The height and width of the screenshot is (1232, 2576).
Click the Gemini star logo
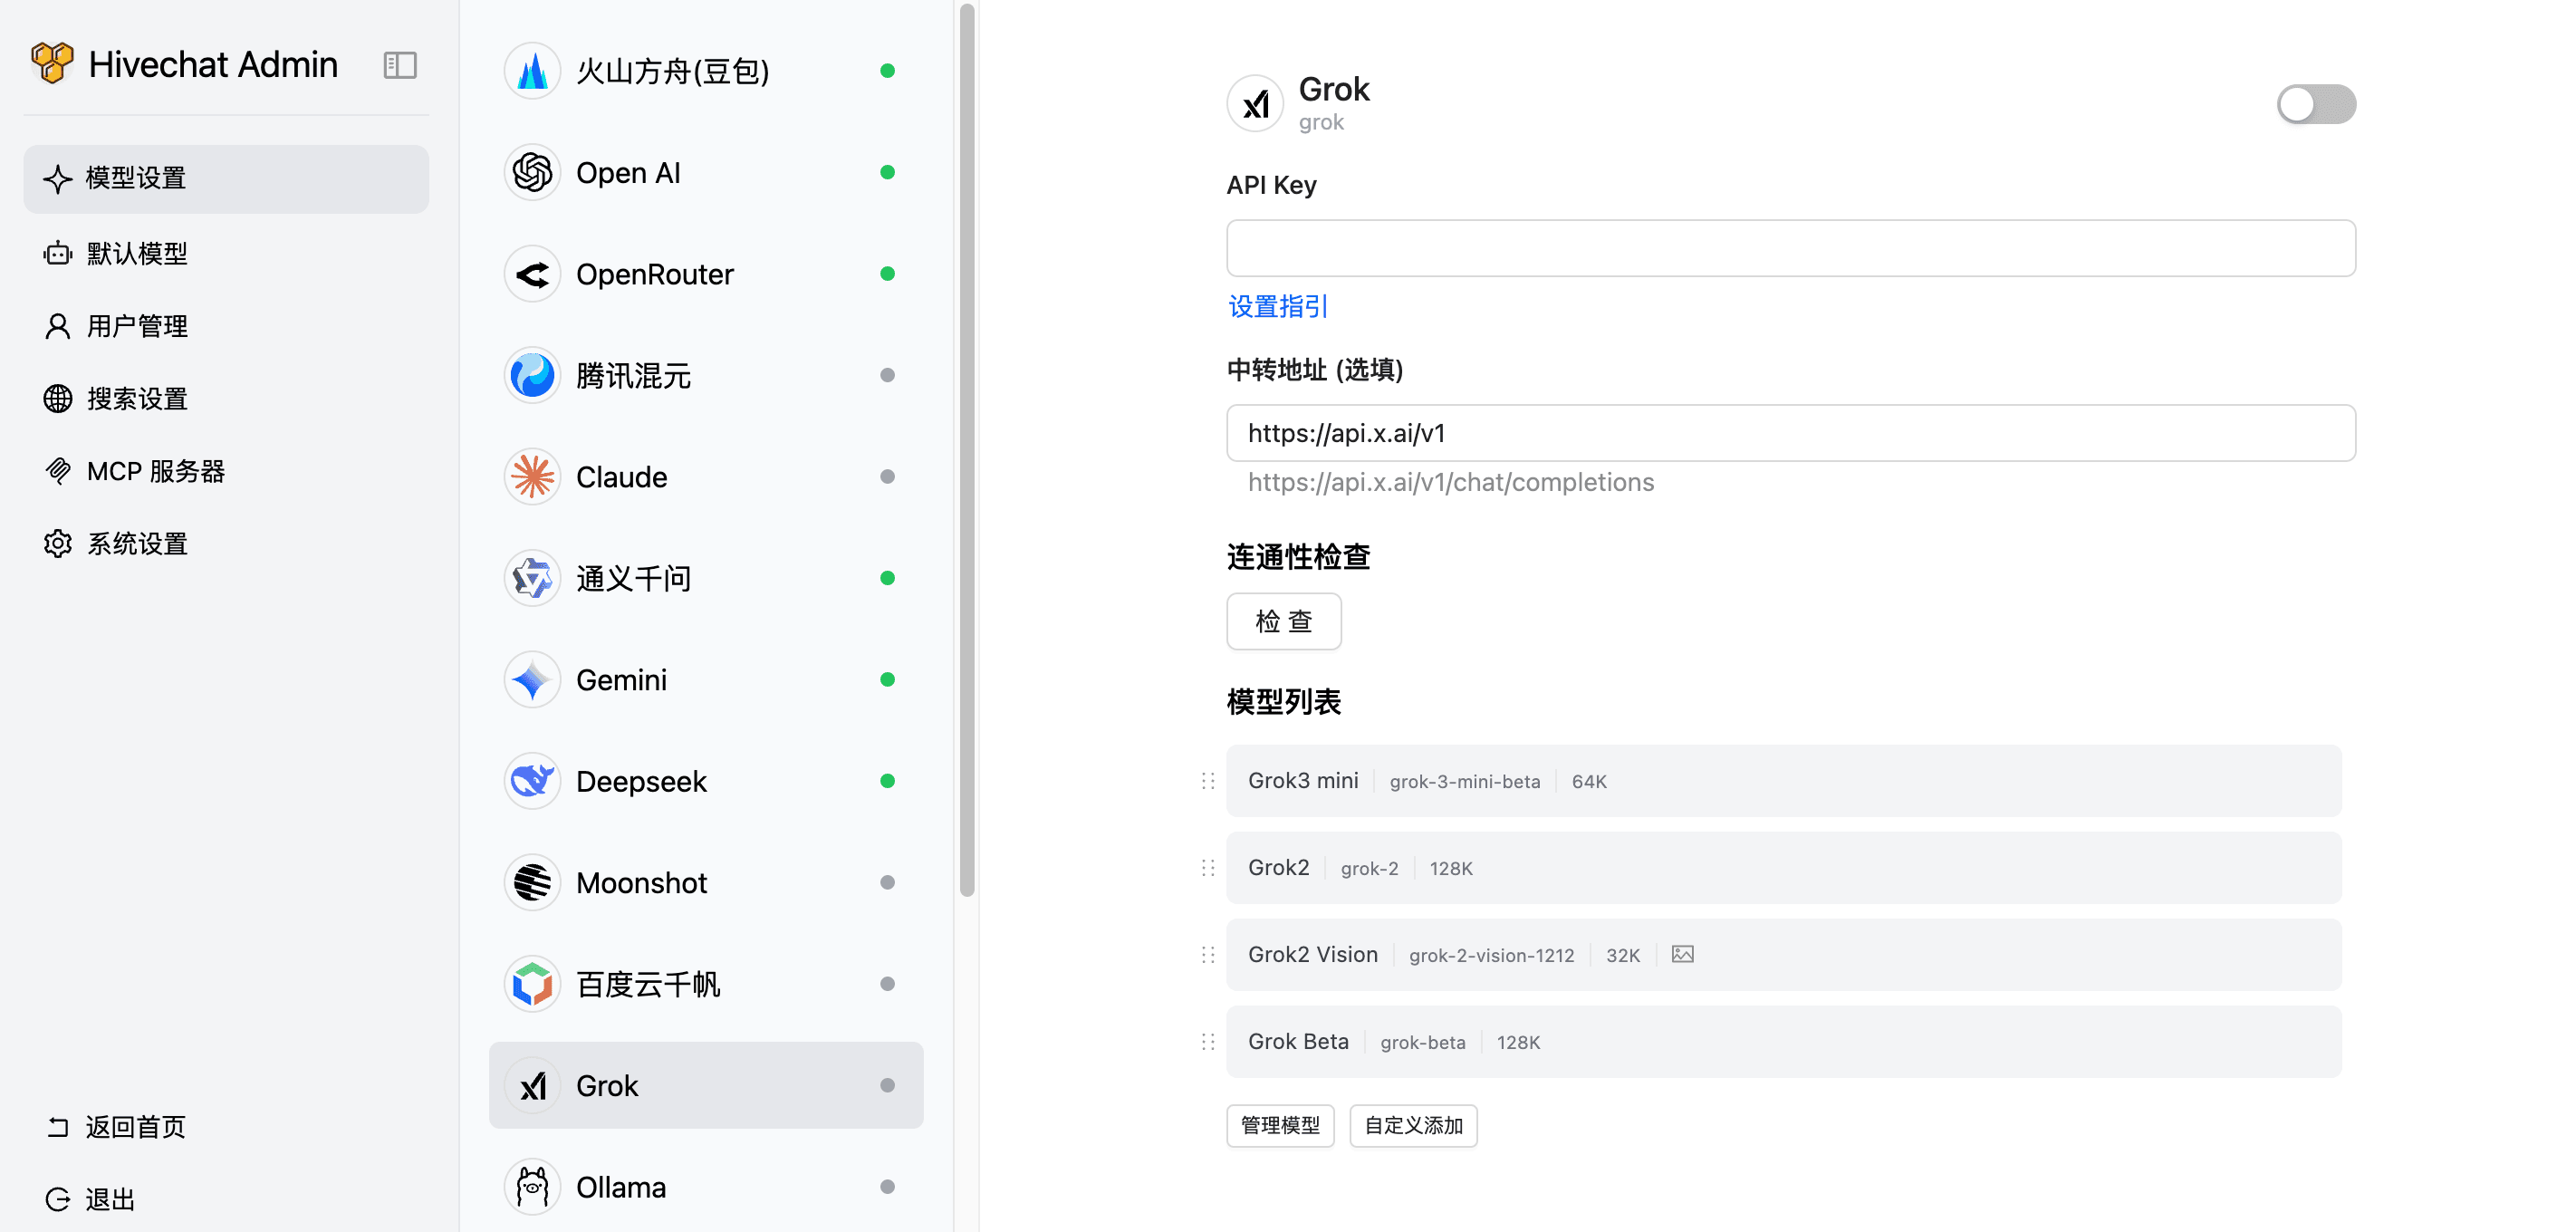click(532, 680)
